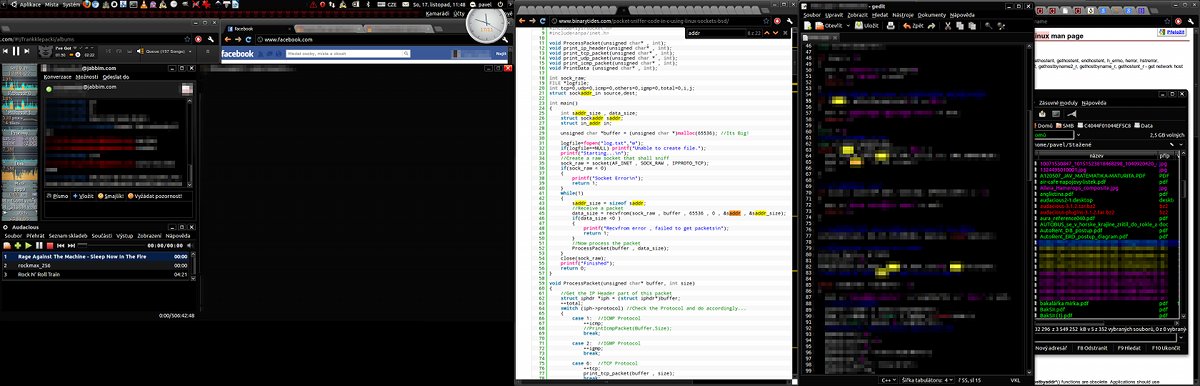Click the 'addr' find box in code browser
This screenshot has width=1200, height=386.
pos(716,33)
